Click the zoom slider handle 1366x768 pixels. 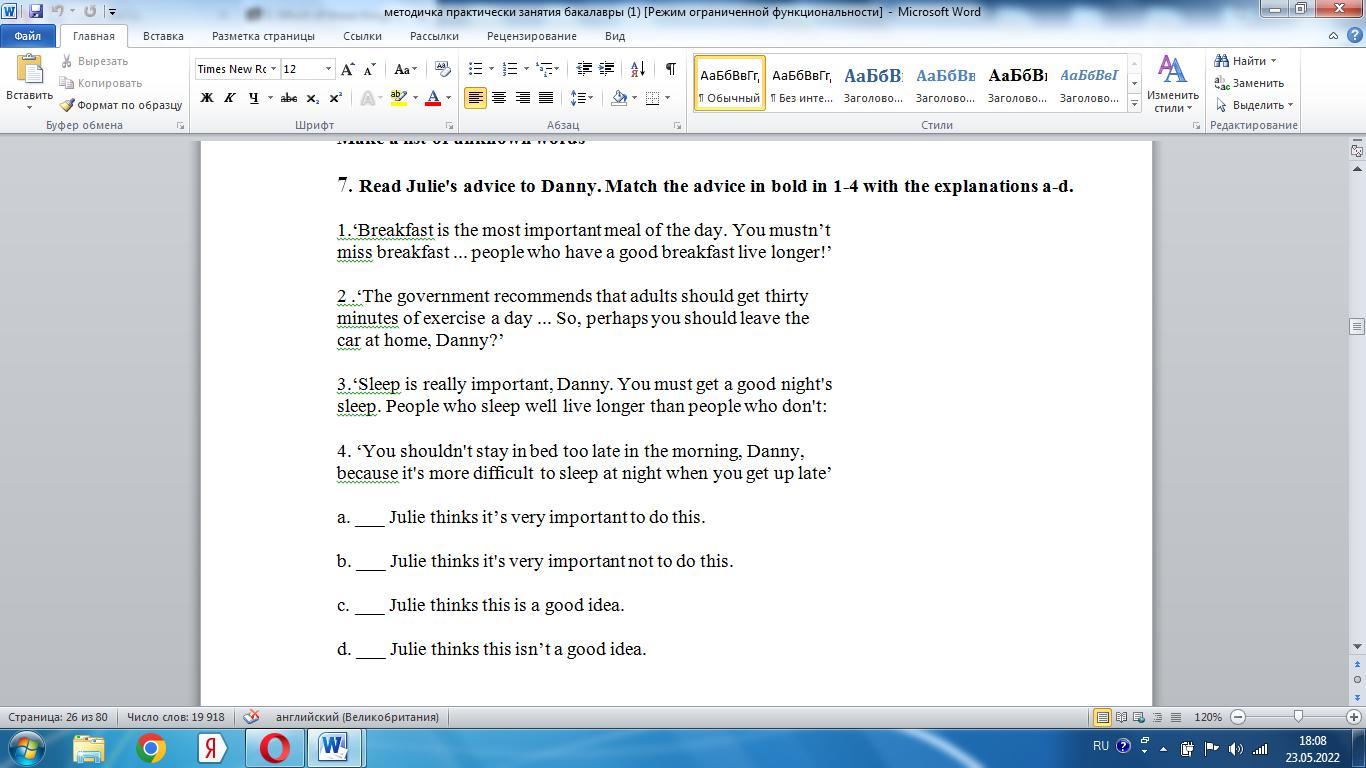pyautogui.click(x=1298, y=717)
